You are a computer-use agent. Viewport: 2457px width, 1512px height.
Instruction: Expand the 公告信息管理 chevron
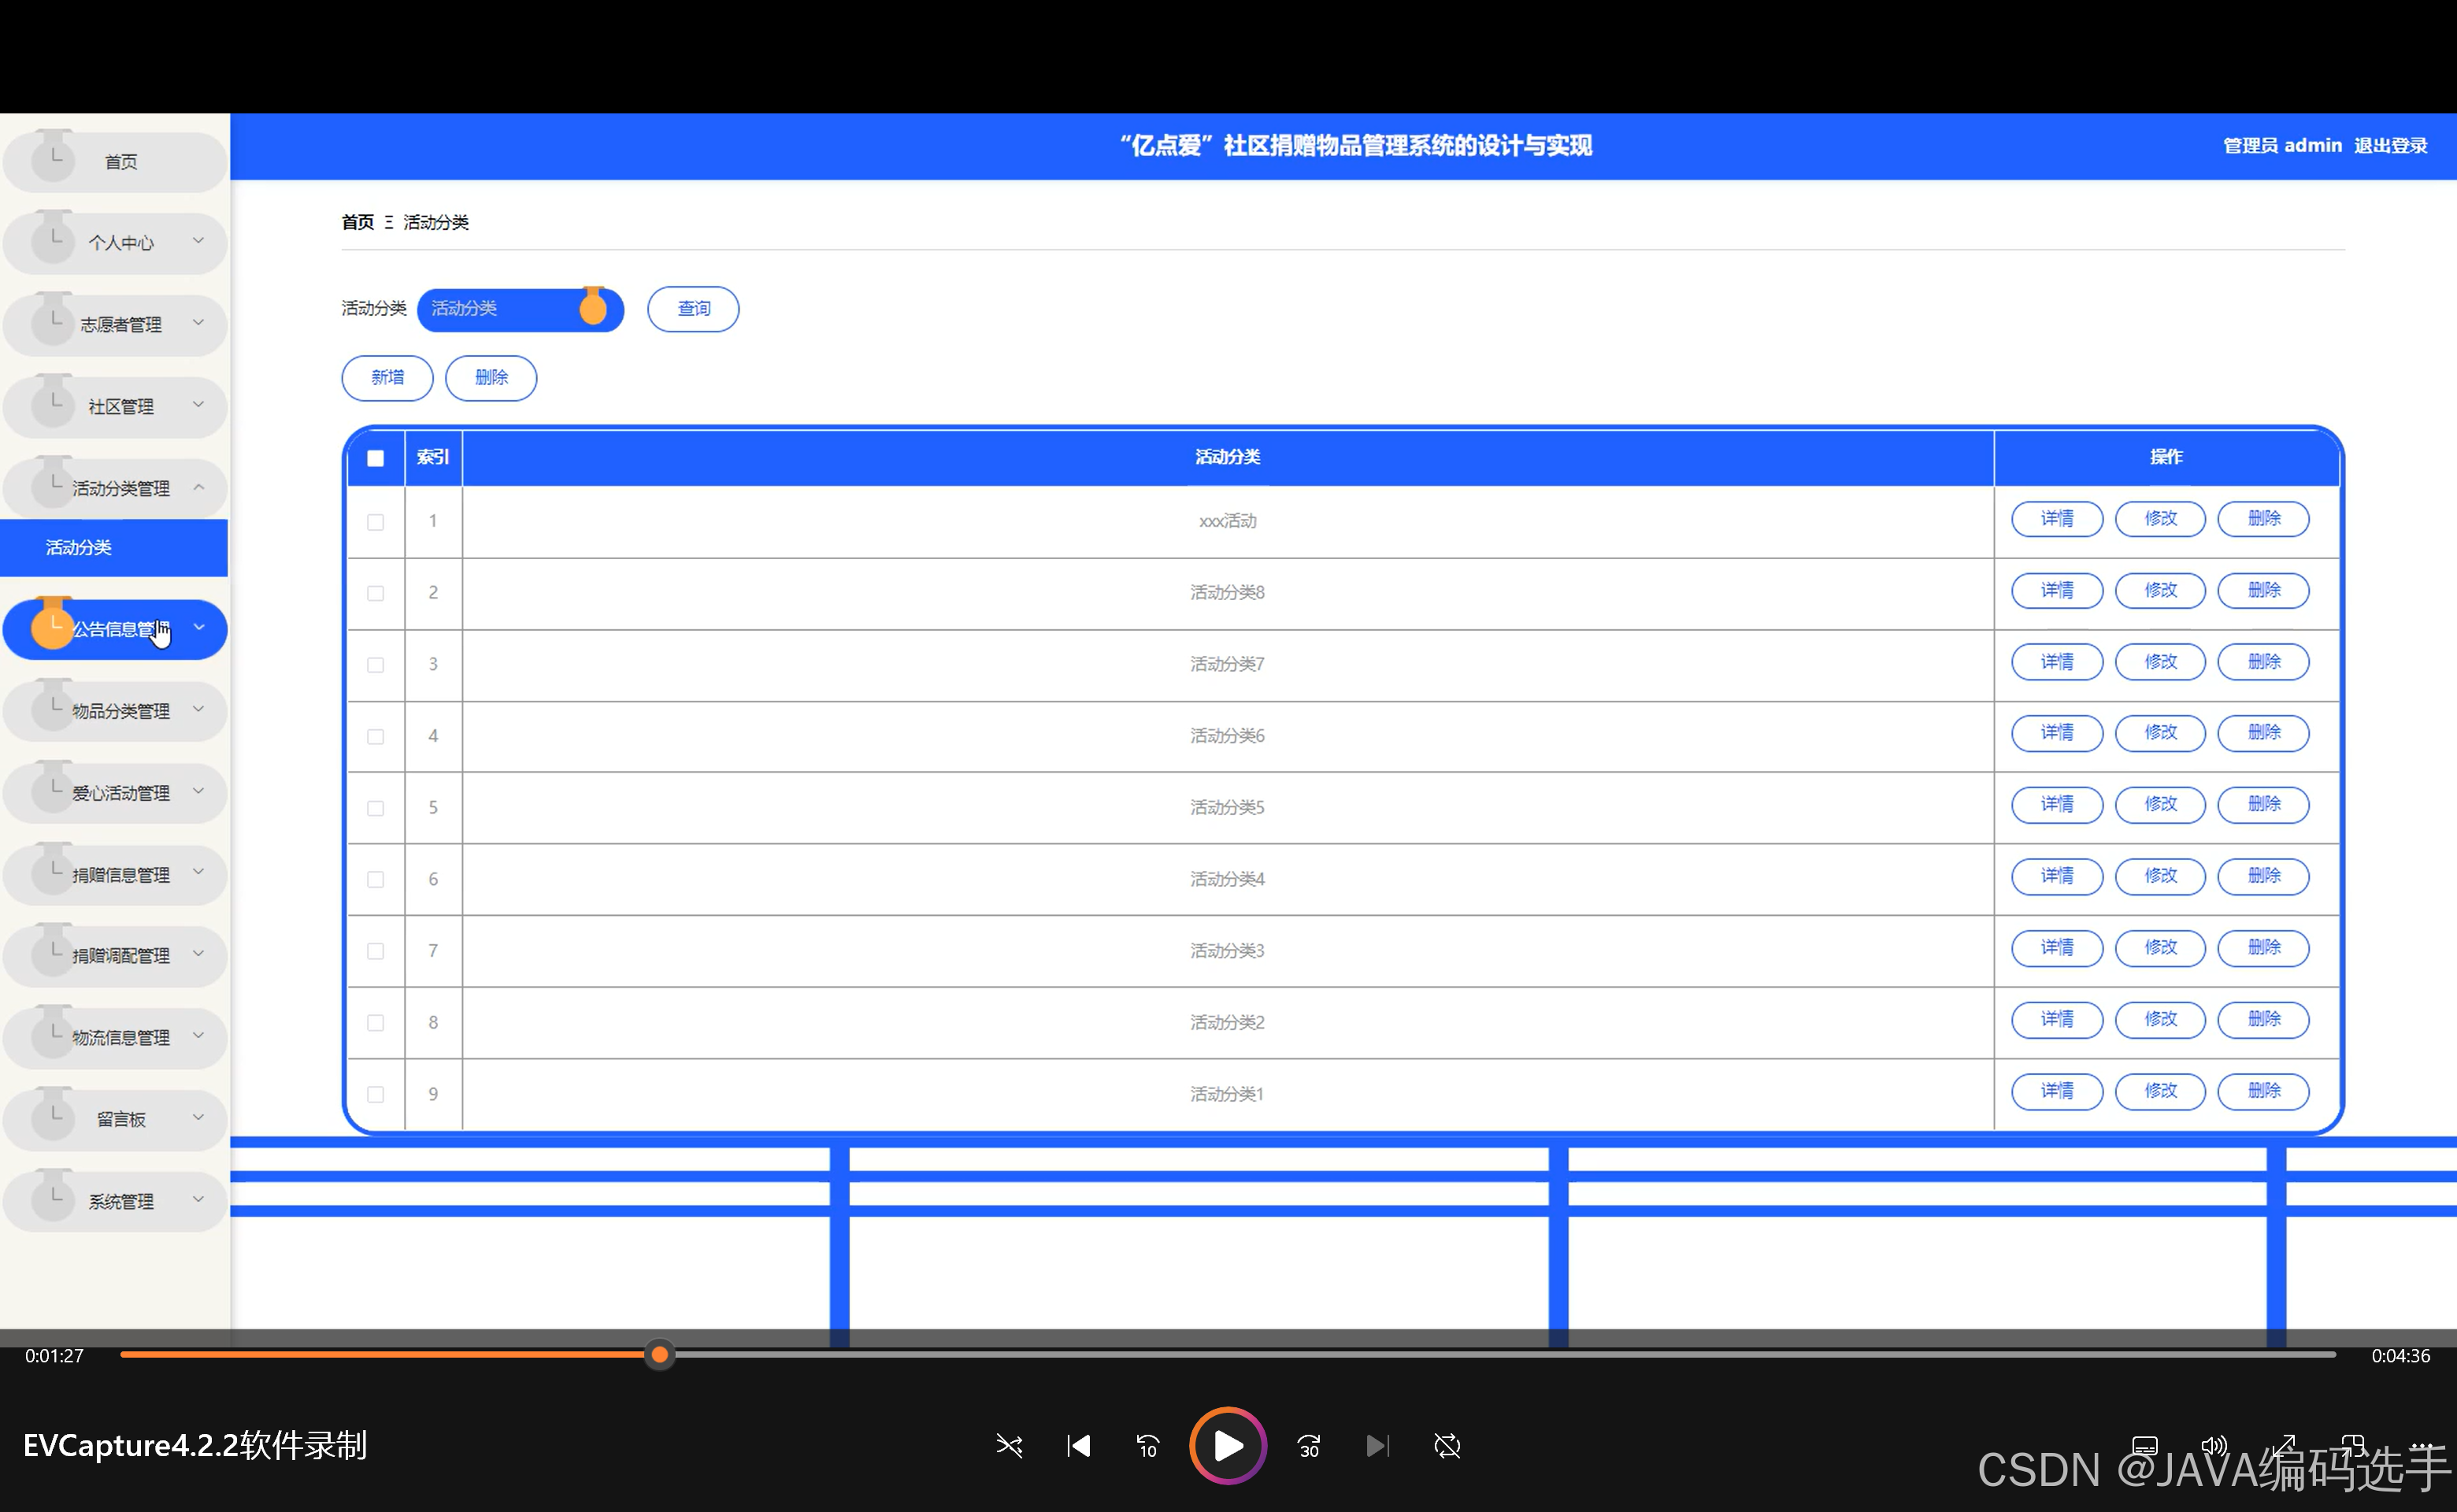pos(199,627)
